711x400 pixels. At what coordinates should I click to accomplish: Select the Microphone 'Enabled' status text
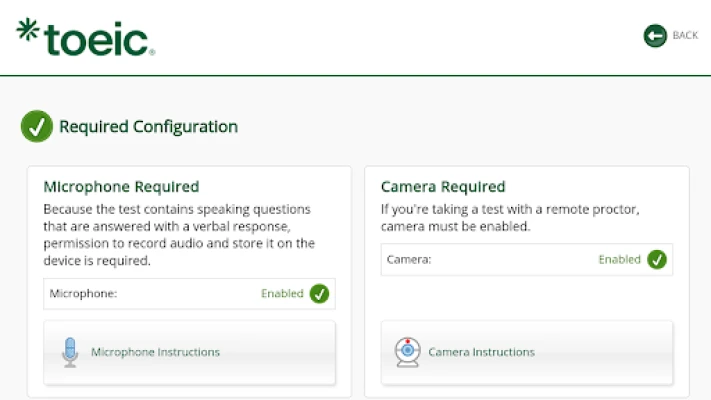click(282, 294)
